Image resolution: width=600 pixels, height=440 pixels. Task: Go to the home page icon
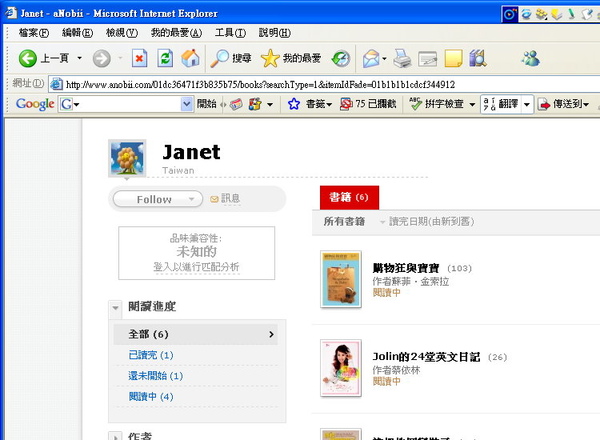click(x=191, y=59)
